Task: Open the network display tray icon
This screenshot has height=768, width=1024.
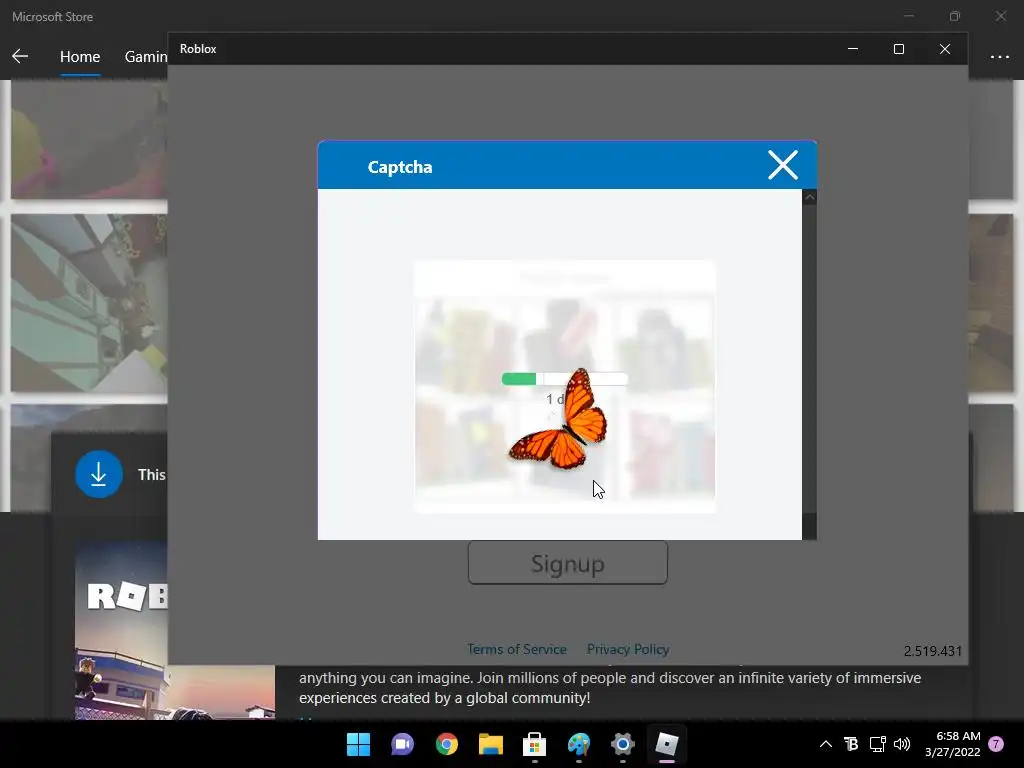Action: (x=877, y=744)
